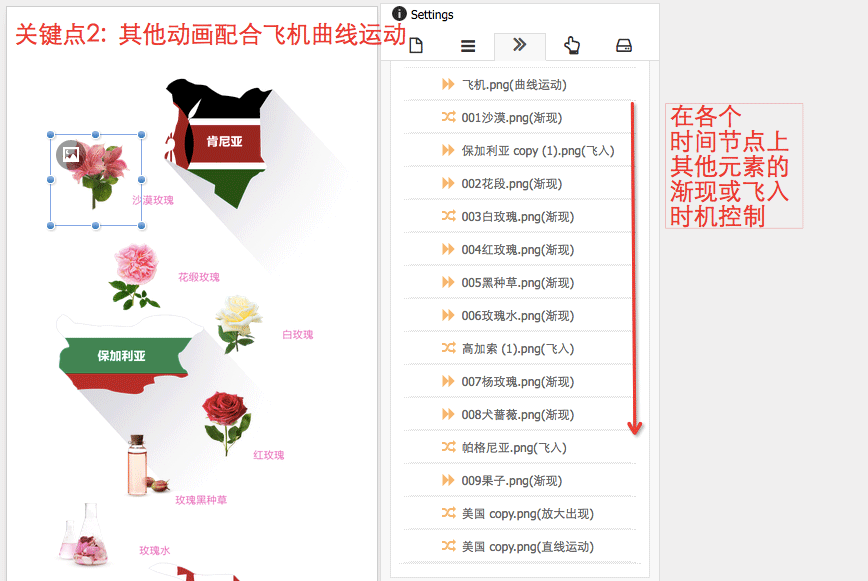Click play icon beside 飞机.png(曲线运动)
868x581 pixels.
[448, 84]
